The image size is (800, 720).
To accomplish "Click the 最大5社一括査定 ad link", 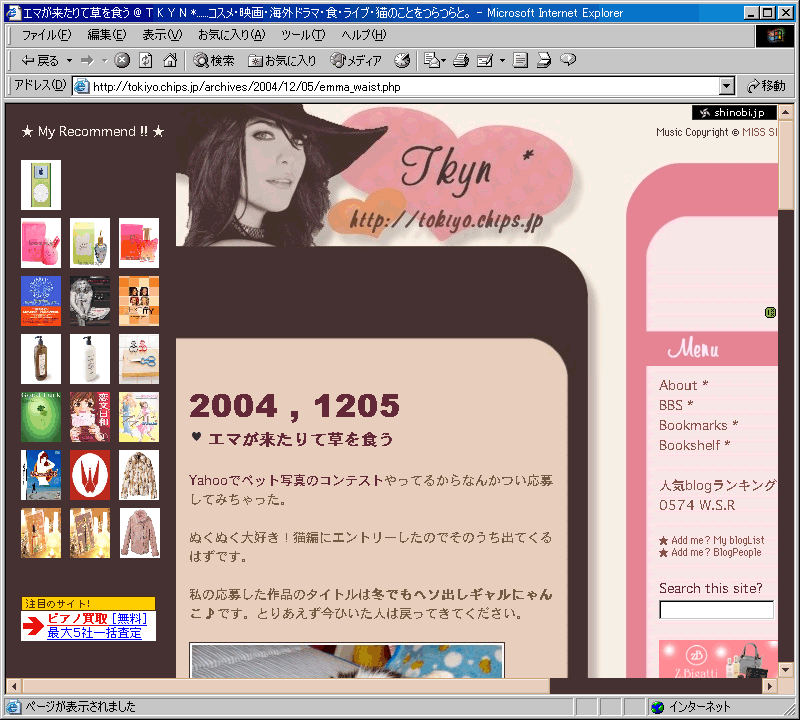I will pyautogui.click(x=94, y=633).
